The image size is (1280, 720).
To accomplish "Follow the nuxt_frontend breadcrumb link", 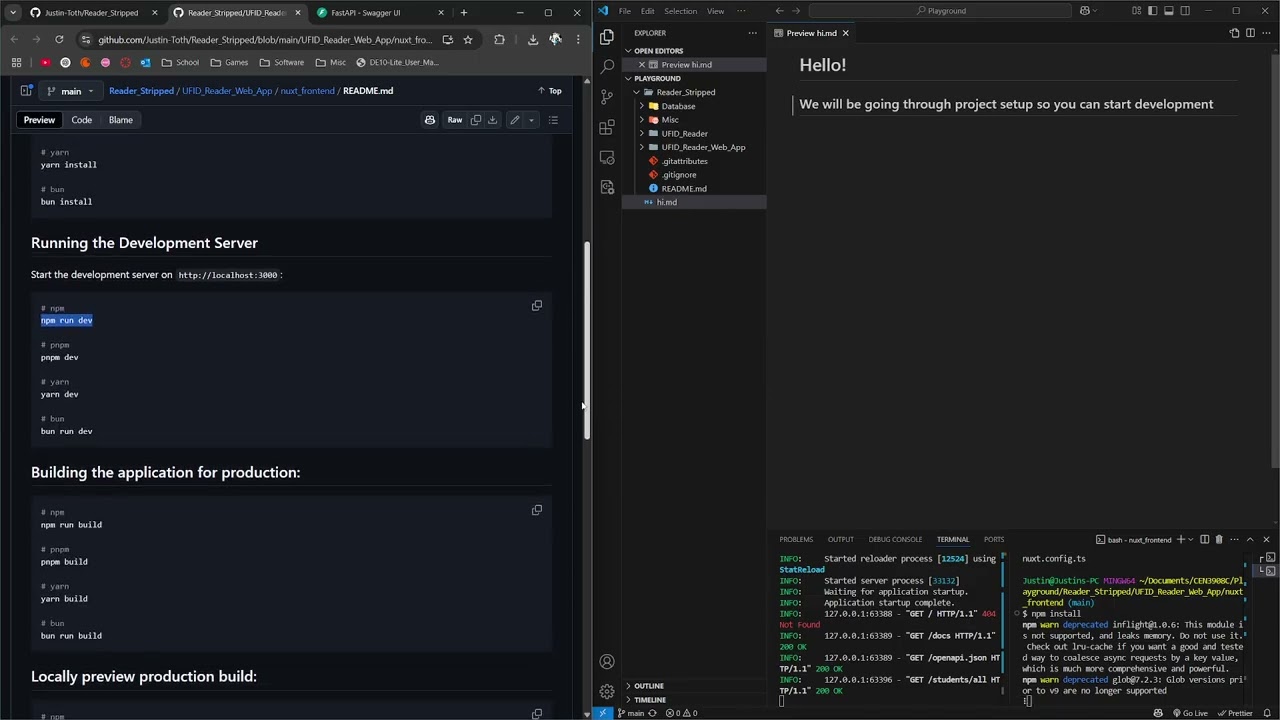I will 306,91.
